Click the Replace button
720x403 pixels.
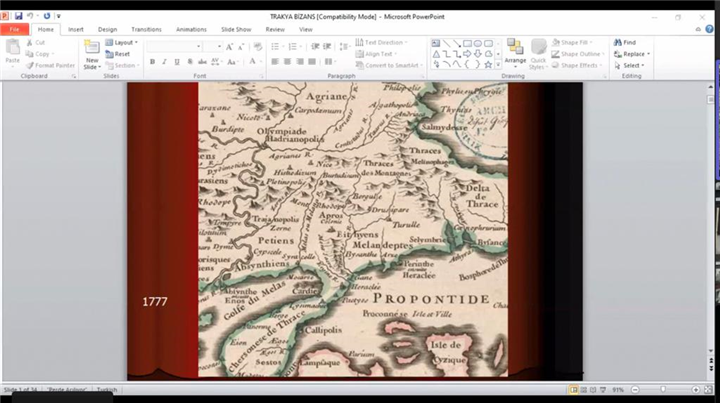[x=632, y=54]
